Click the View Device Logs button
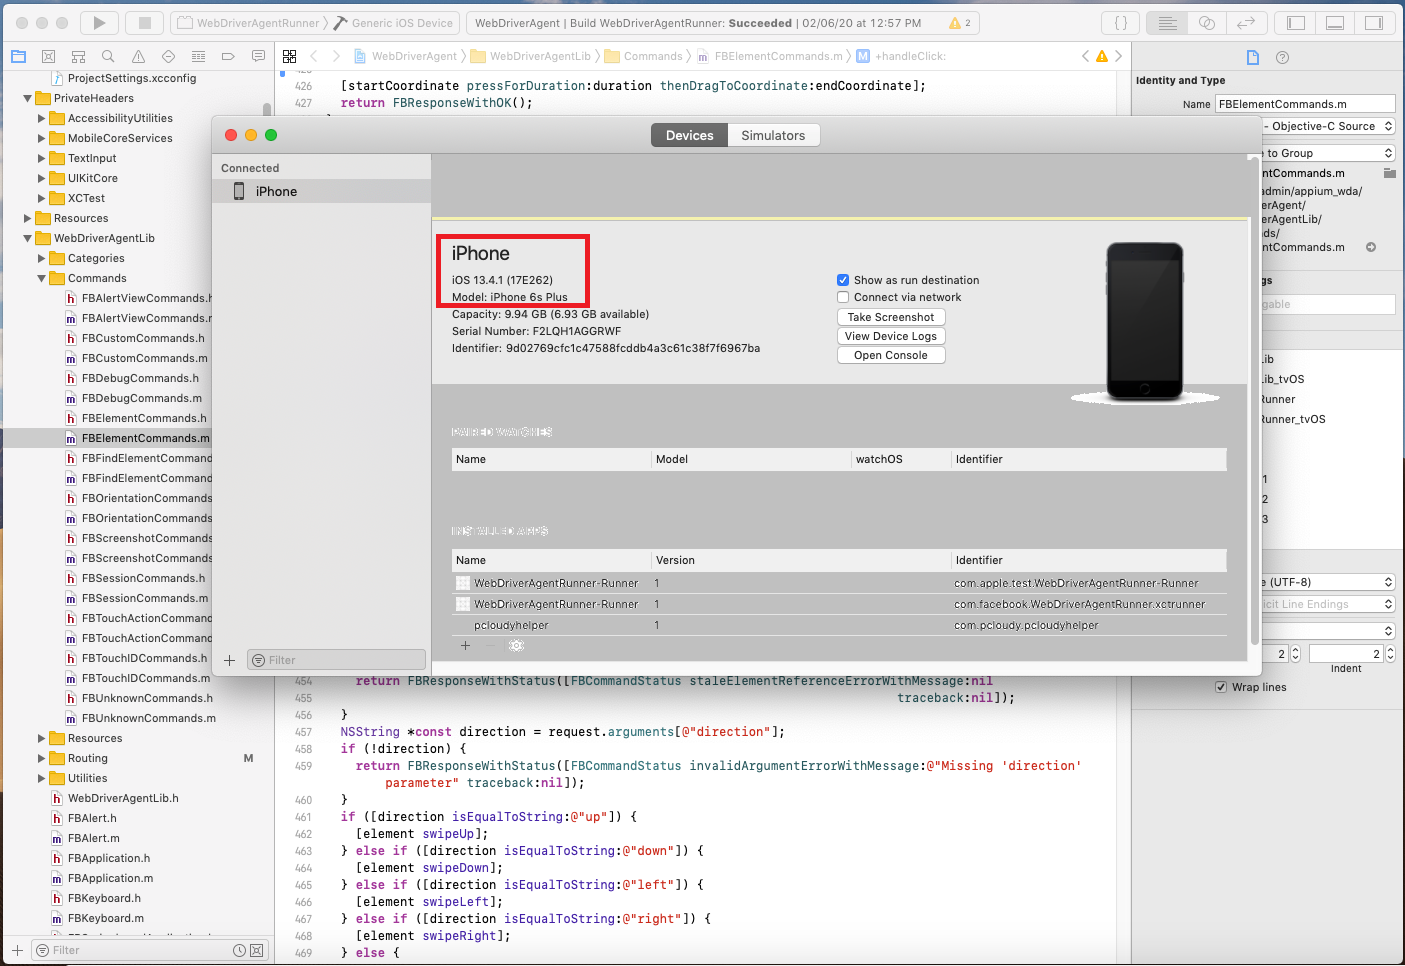This screenshot has height=966, width=1405. pos(891,336)
